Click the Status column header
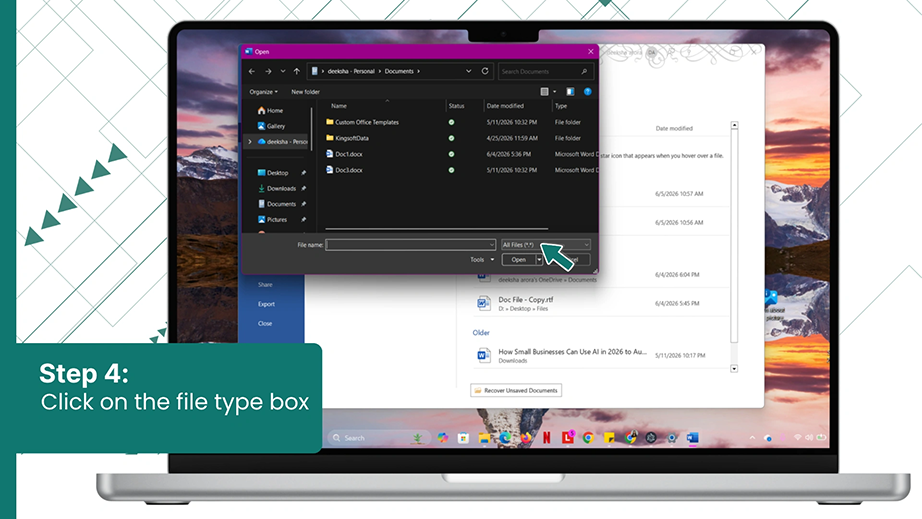The image size is (922, 519). [x=456, y=106]
